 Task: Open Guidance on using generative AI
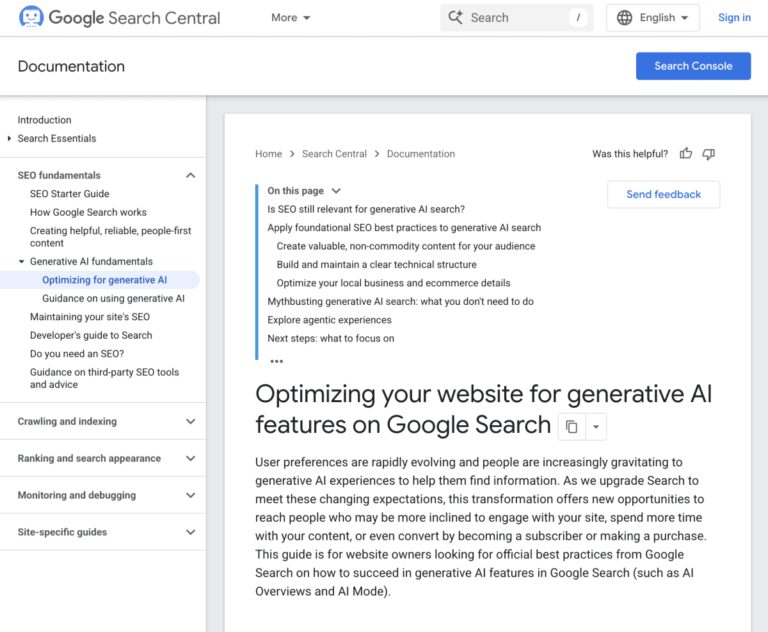(113, 298)
